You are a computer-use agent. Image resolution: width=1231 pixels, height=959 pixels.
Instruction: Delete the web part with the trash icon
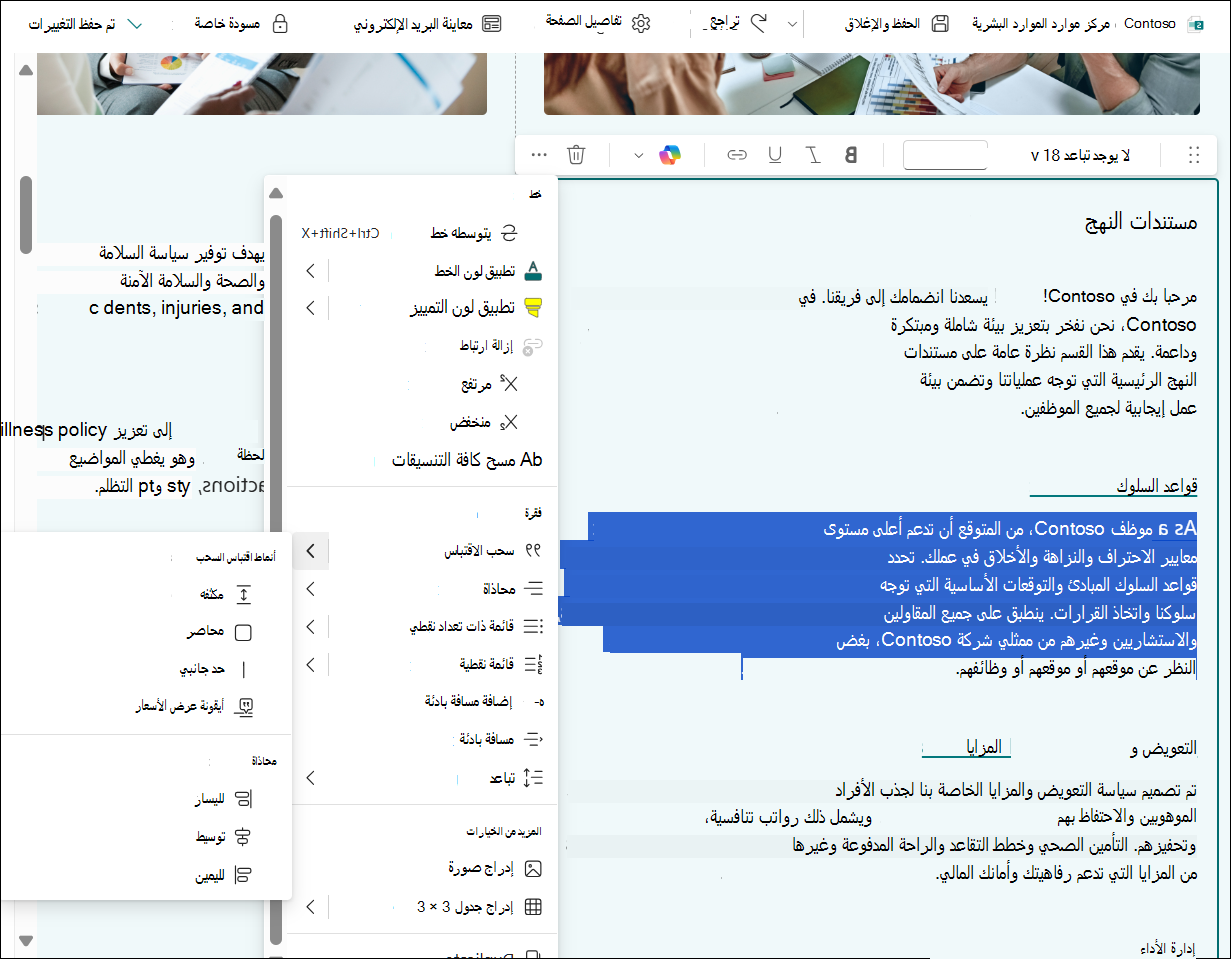pyautogui.click(x=576, y=155)
